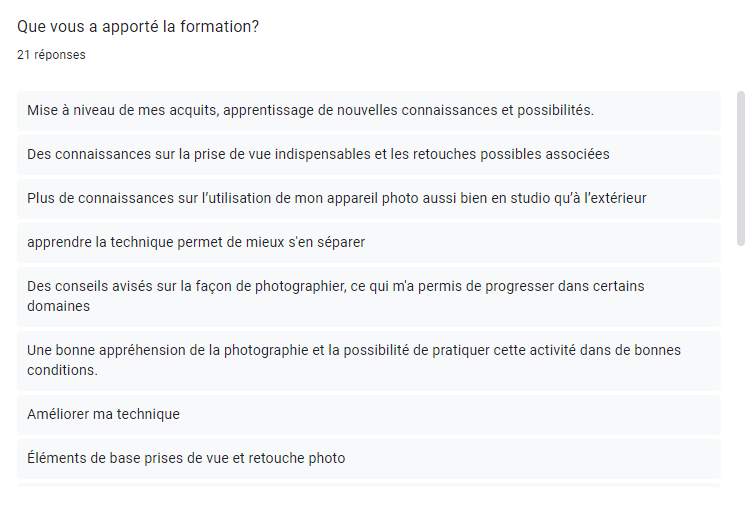This screenshot has width=752, height=505.
Task: Click the word "domaines" on the wrapped line
Action: [58, 306]
